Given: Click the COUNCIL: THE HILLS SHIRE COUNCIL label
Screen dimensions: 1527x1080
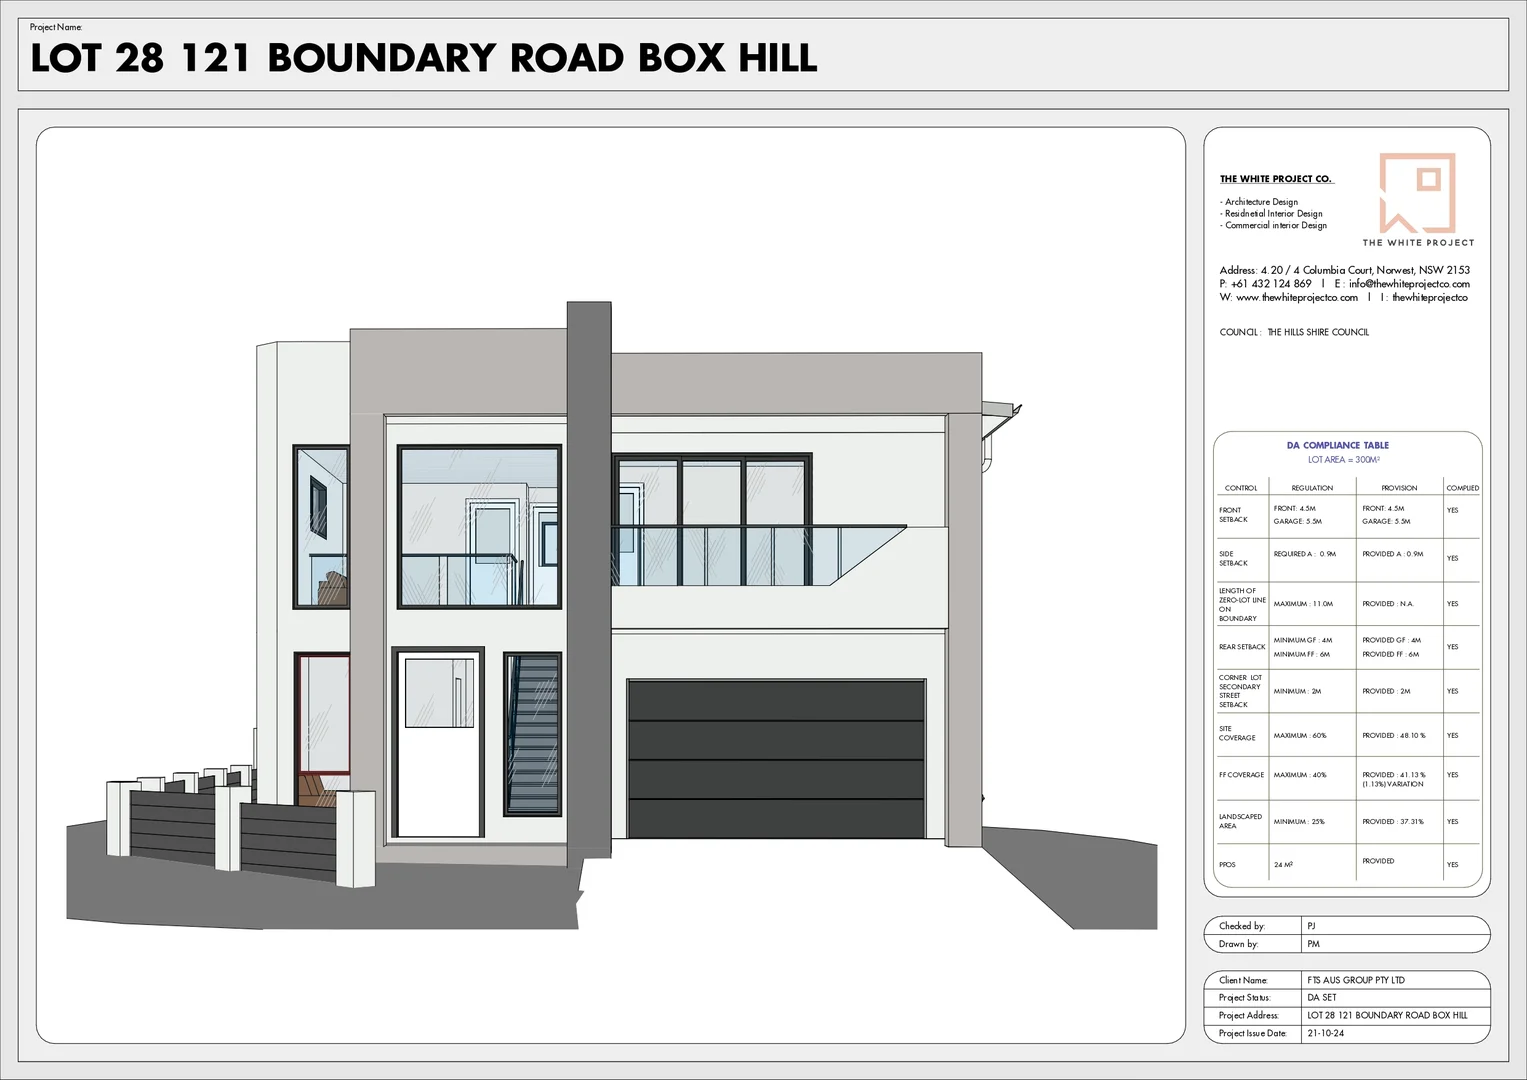Looking at the screenshot, I should [1294, 331].
